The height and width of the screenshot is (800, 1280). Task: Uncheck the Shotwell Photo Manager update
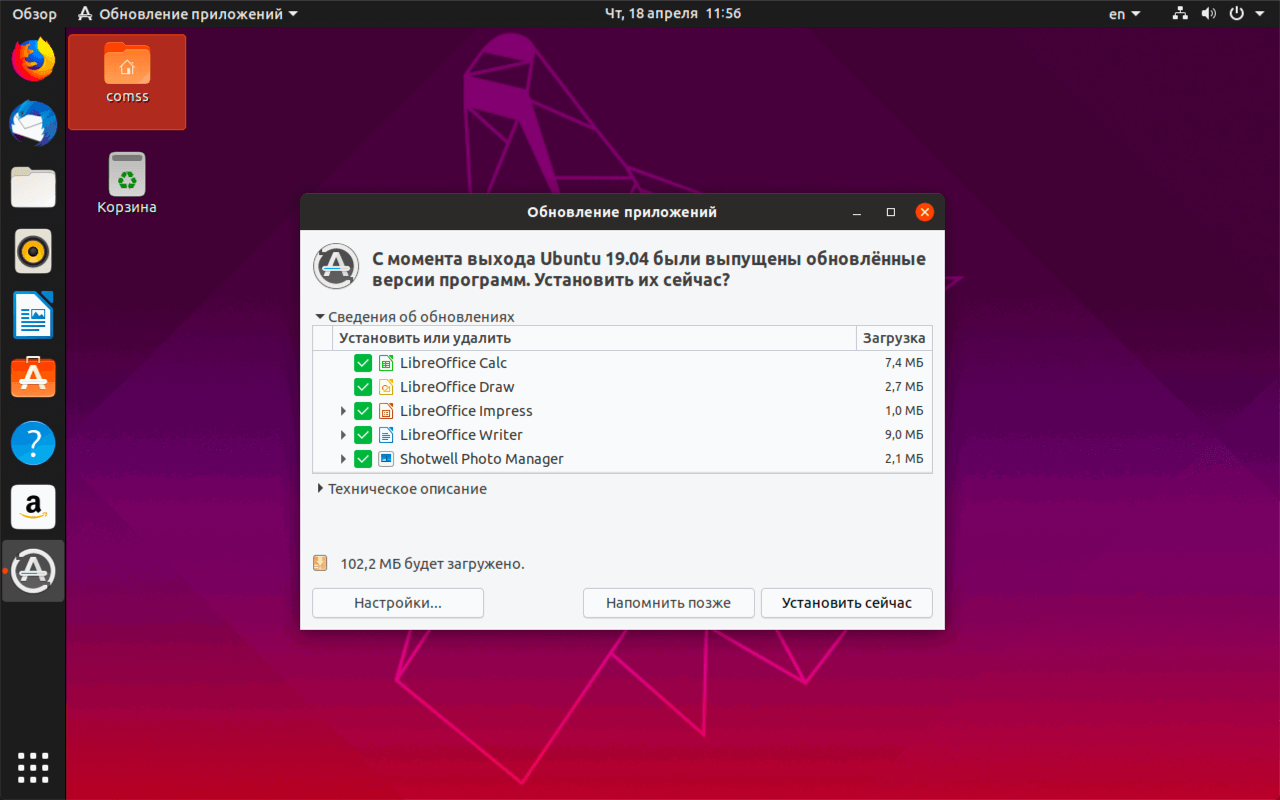(x=363, y=459)
